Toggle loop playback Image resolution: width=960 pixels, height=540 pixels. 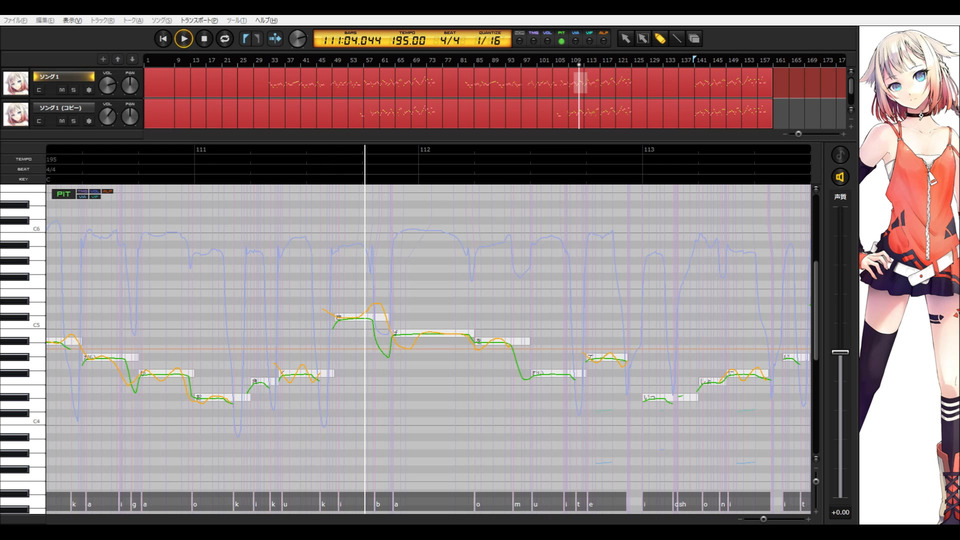click(x=225, y=39)
